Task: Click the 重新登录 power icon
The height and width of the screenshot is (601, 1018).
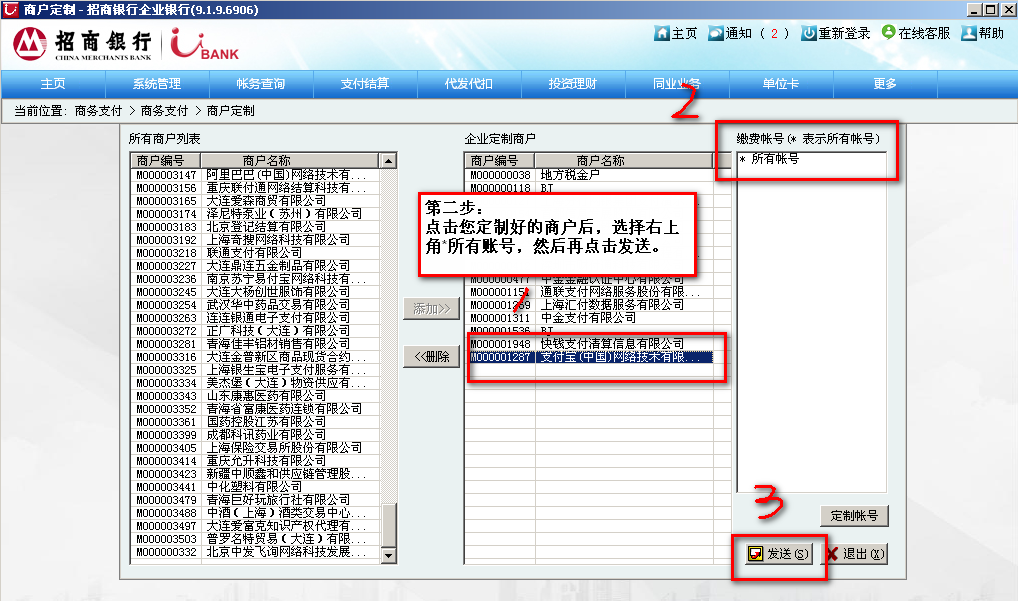Action: click(809, 33)
